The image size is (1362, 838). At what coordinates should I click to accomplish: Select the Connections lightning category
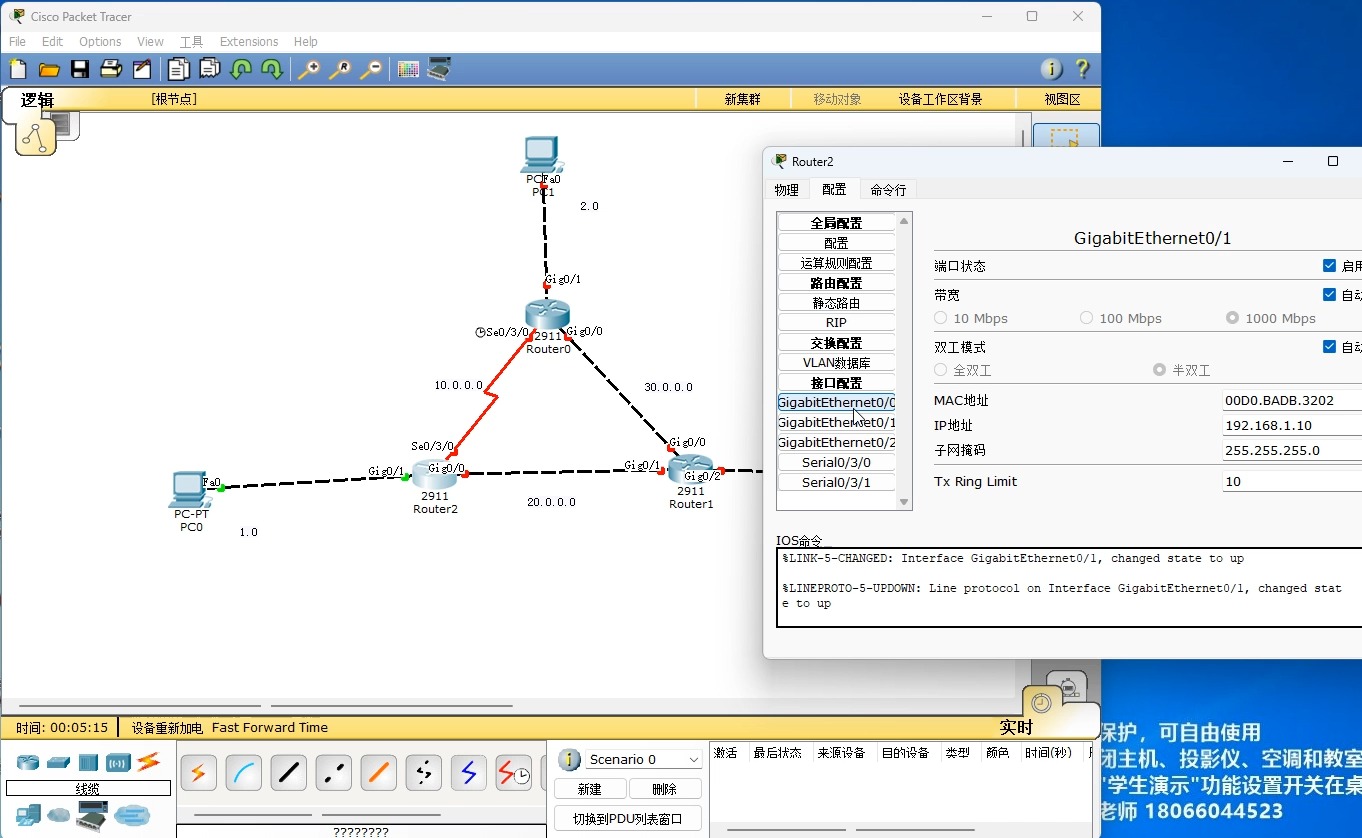[x=148, y=762]
